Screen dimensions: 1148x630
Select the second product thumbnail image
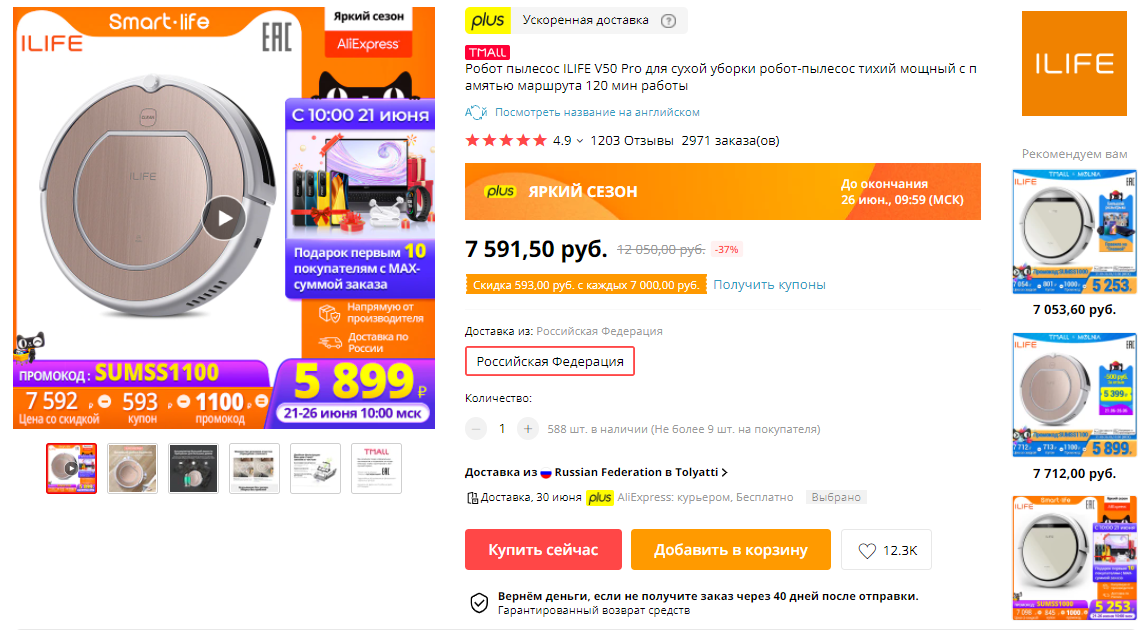pos(133,468)
